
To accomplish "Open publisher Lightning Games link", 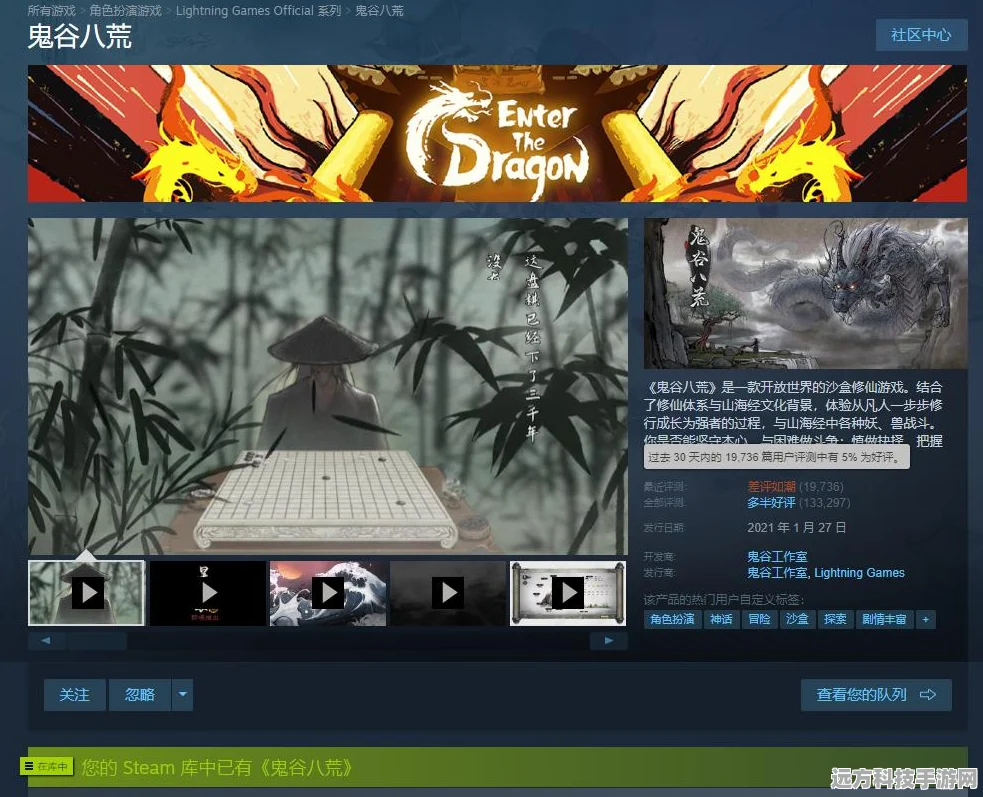I will click(x=859, y=573).
